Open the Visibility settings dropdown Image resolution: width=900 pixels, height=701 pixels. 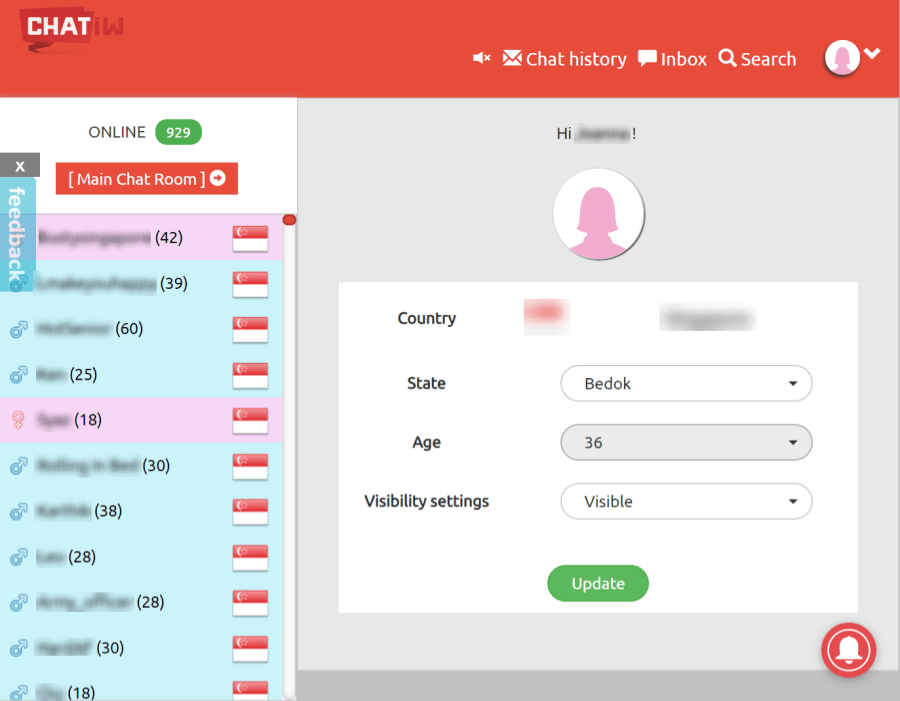point(685,501)
